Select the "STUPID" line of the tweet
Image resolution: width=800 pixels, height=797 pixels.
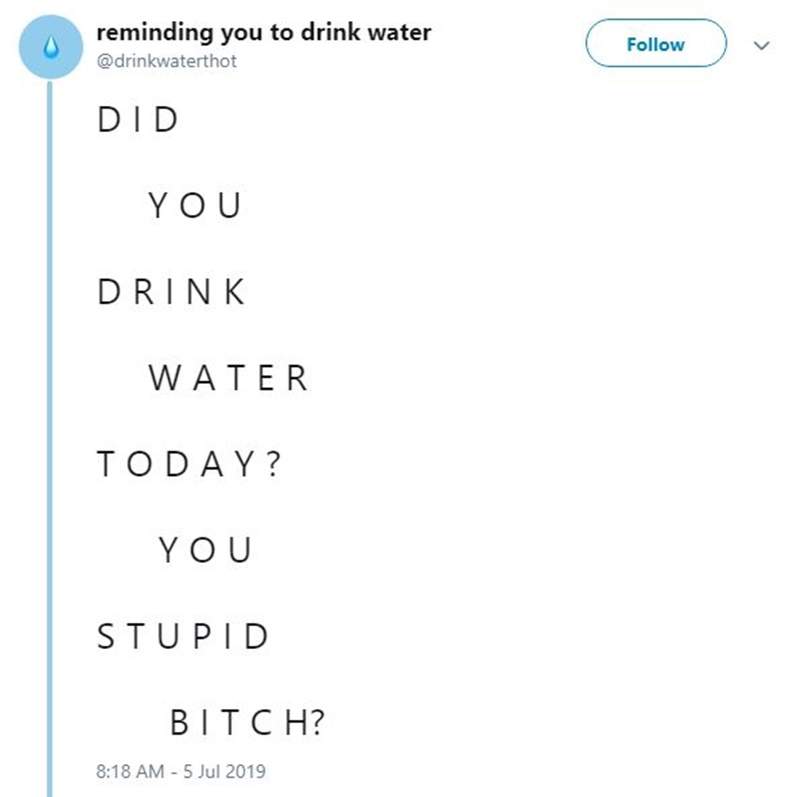(183, 636)
